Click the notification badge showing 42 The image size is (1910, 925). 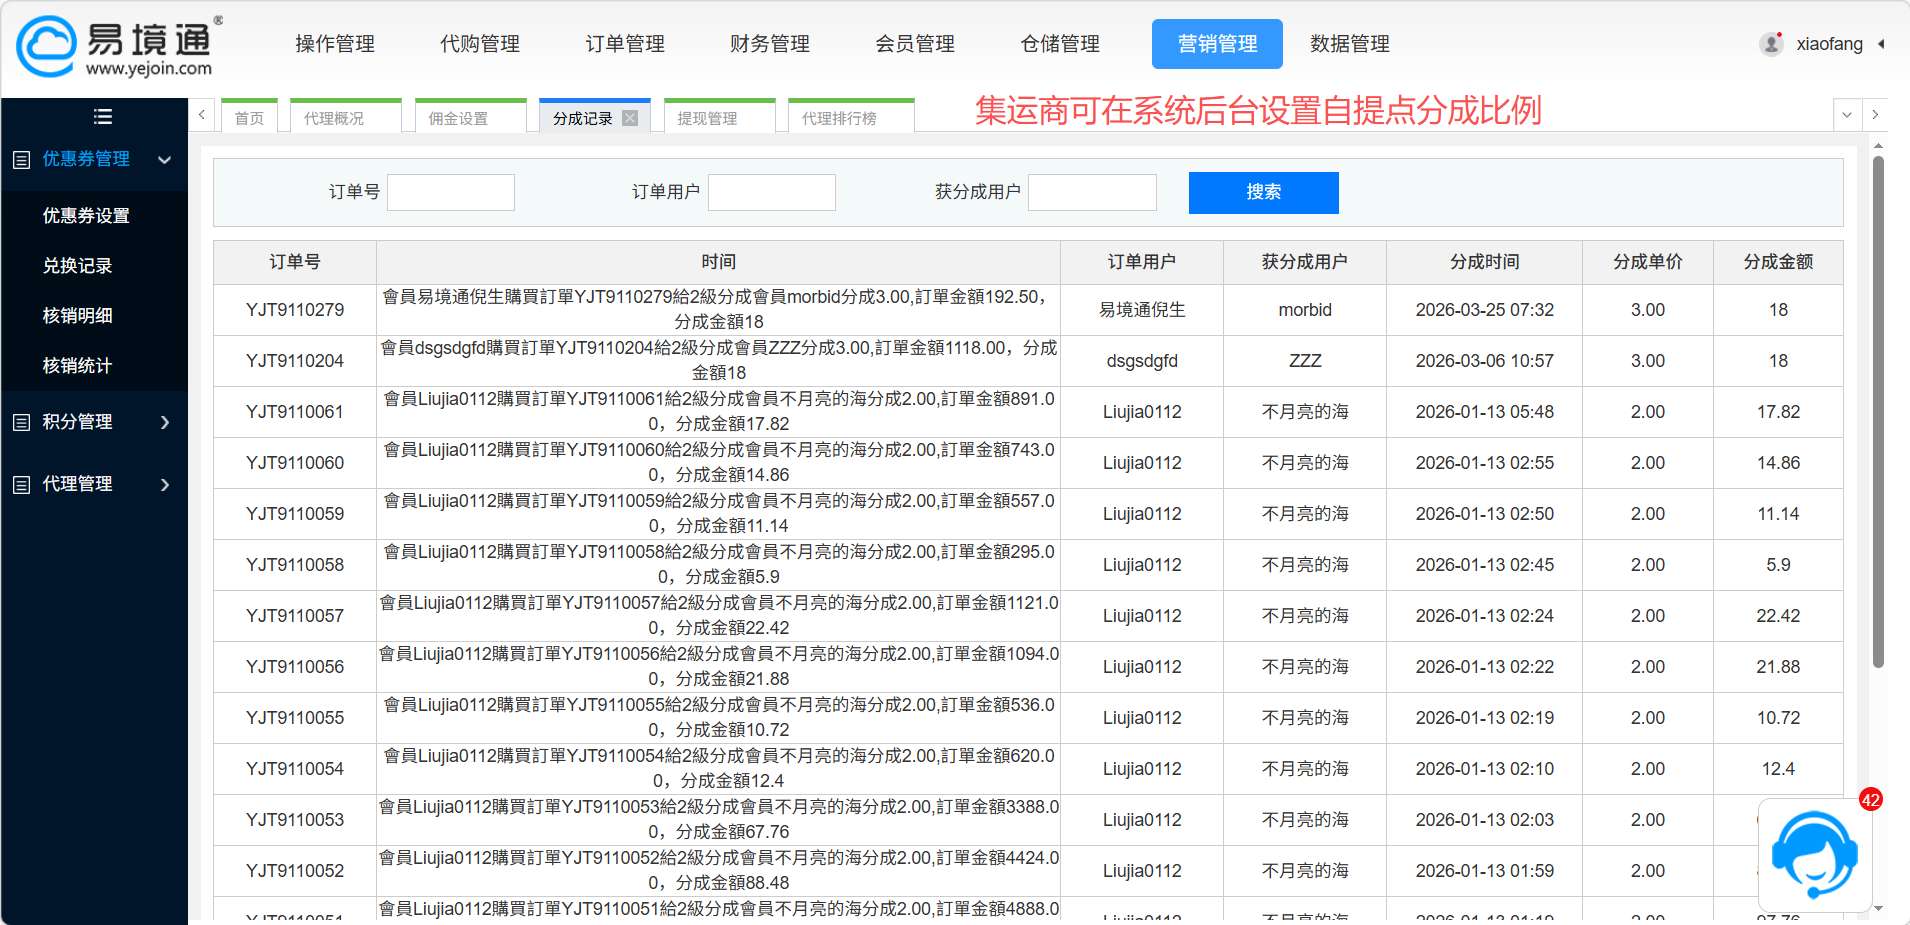pyautogui.click(x=1870, y=799)
